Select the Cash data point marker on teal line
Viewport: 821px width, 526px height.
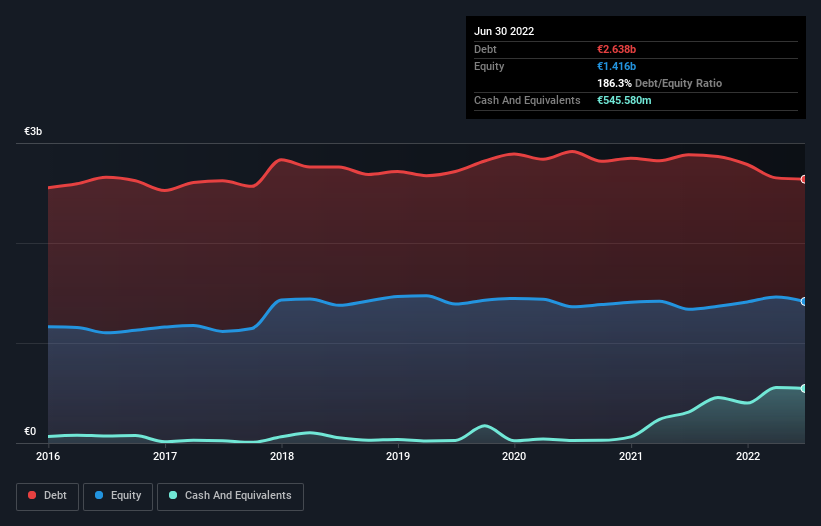pos(804,388)
